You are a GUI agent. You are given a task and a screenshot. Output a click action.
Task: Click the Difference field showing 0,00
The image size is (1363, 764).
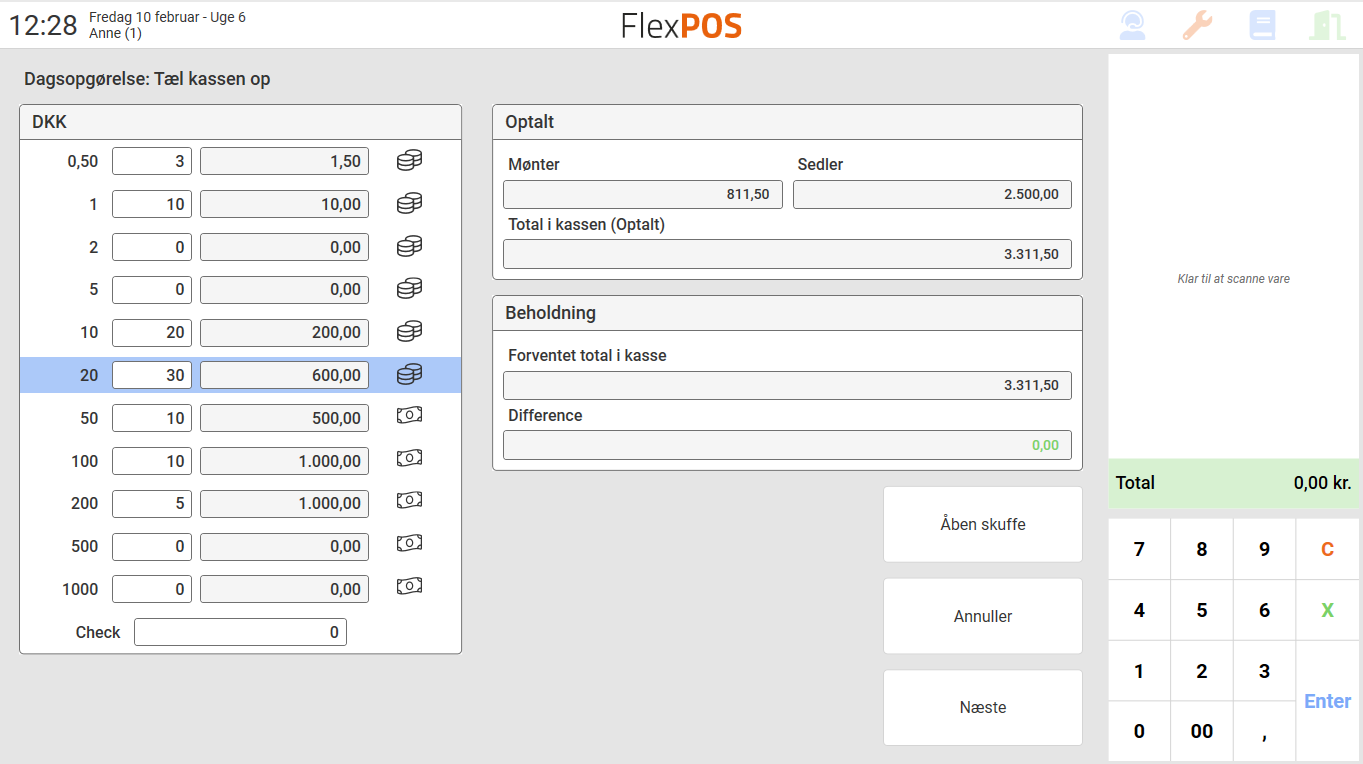click(x=787, y=444)
